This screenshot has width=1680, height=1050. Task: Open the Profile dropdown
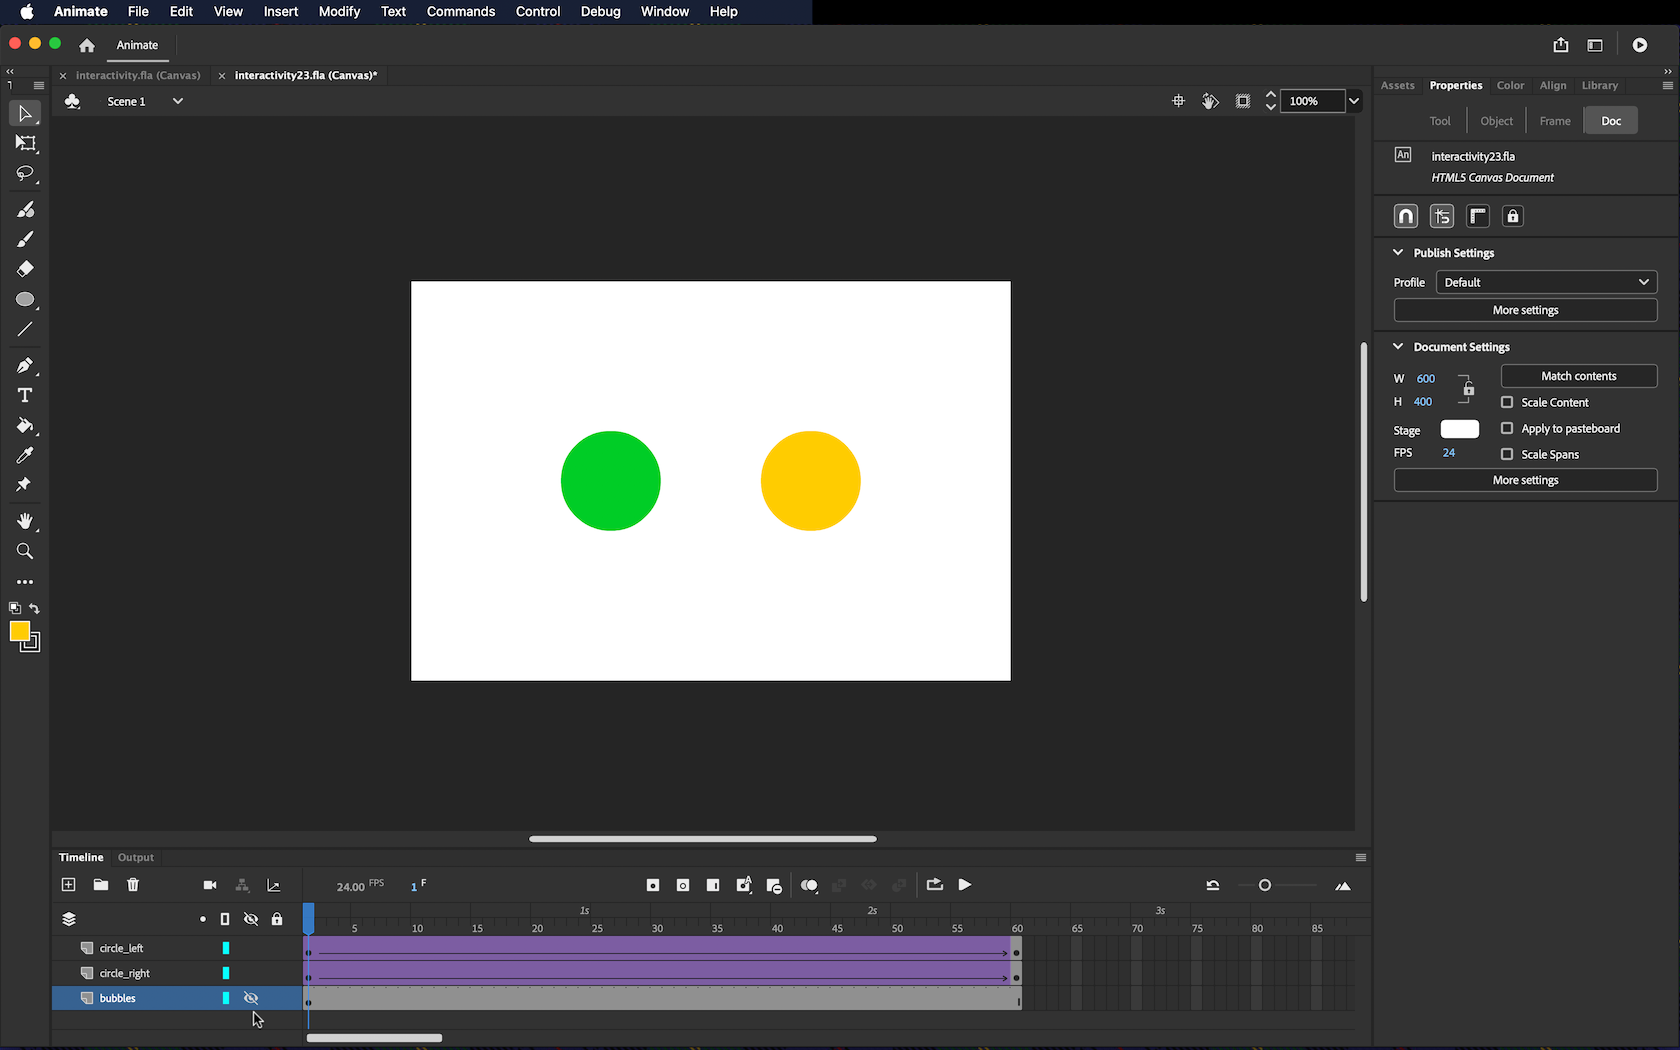[1546, 282]
